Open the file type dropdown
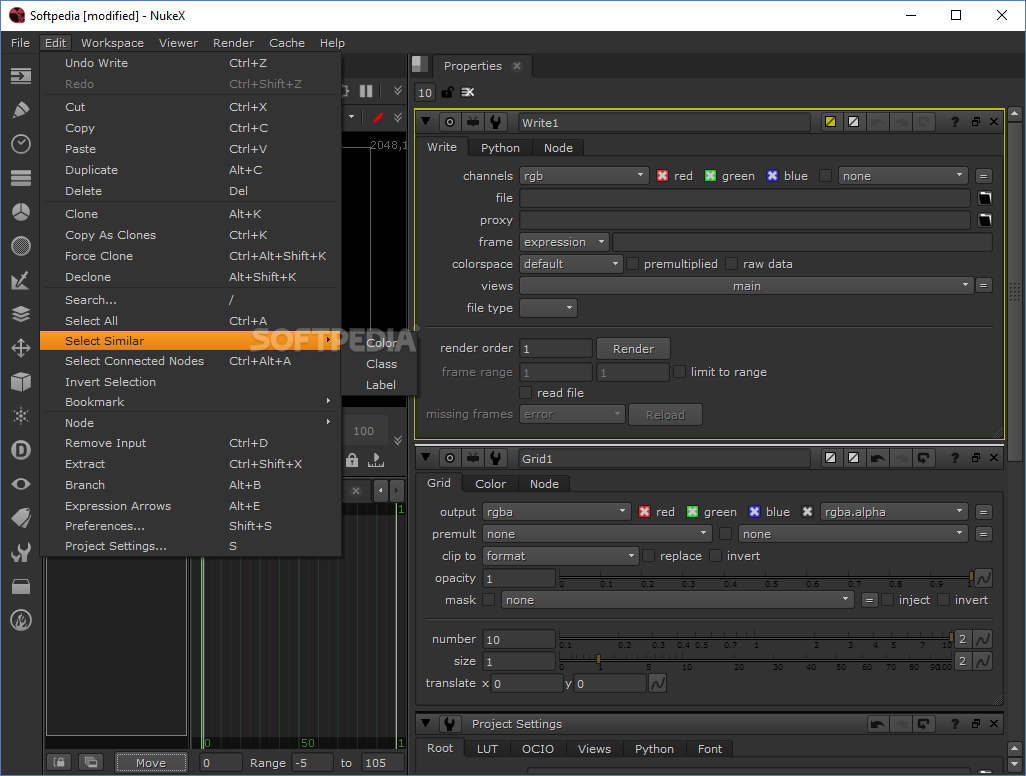This screenshot has height=776, width=1026. pos(548,308)
